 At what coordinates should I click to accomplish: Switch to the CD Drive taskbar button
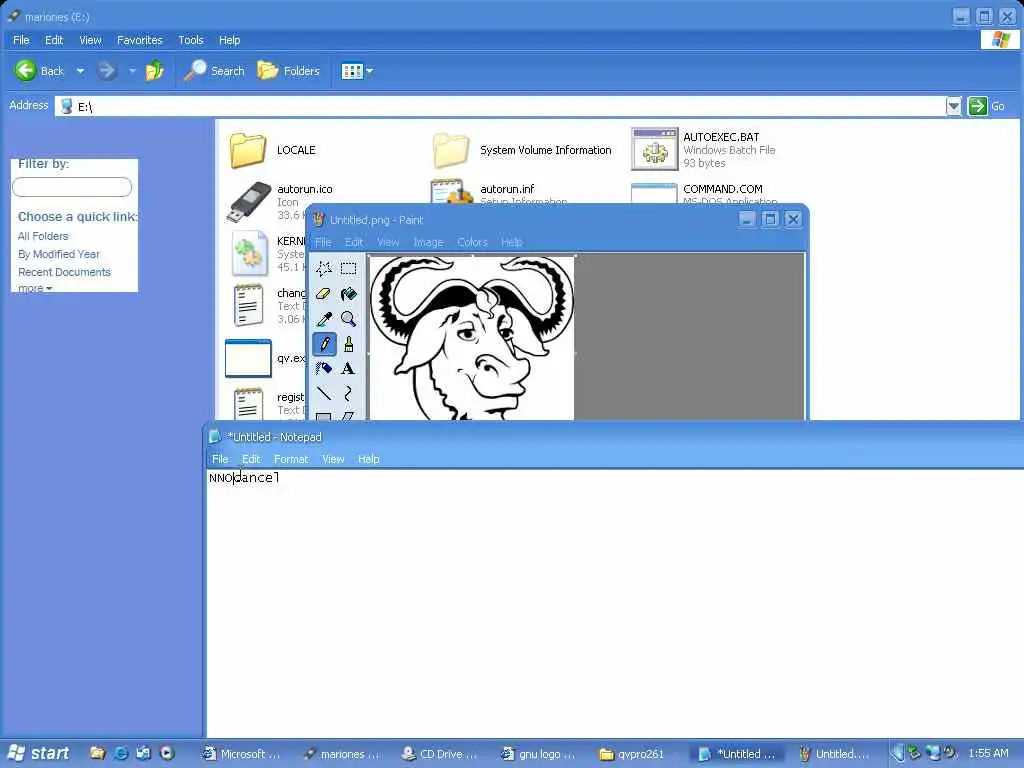440,754
